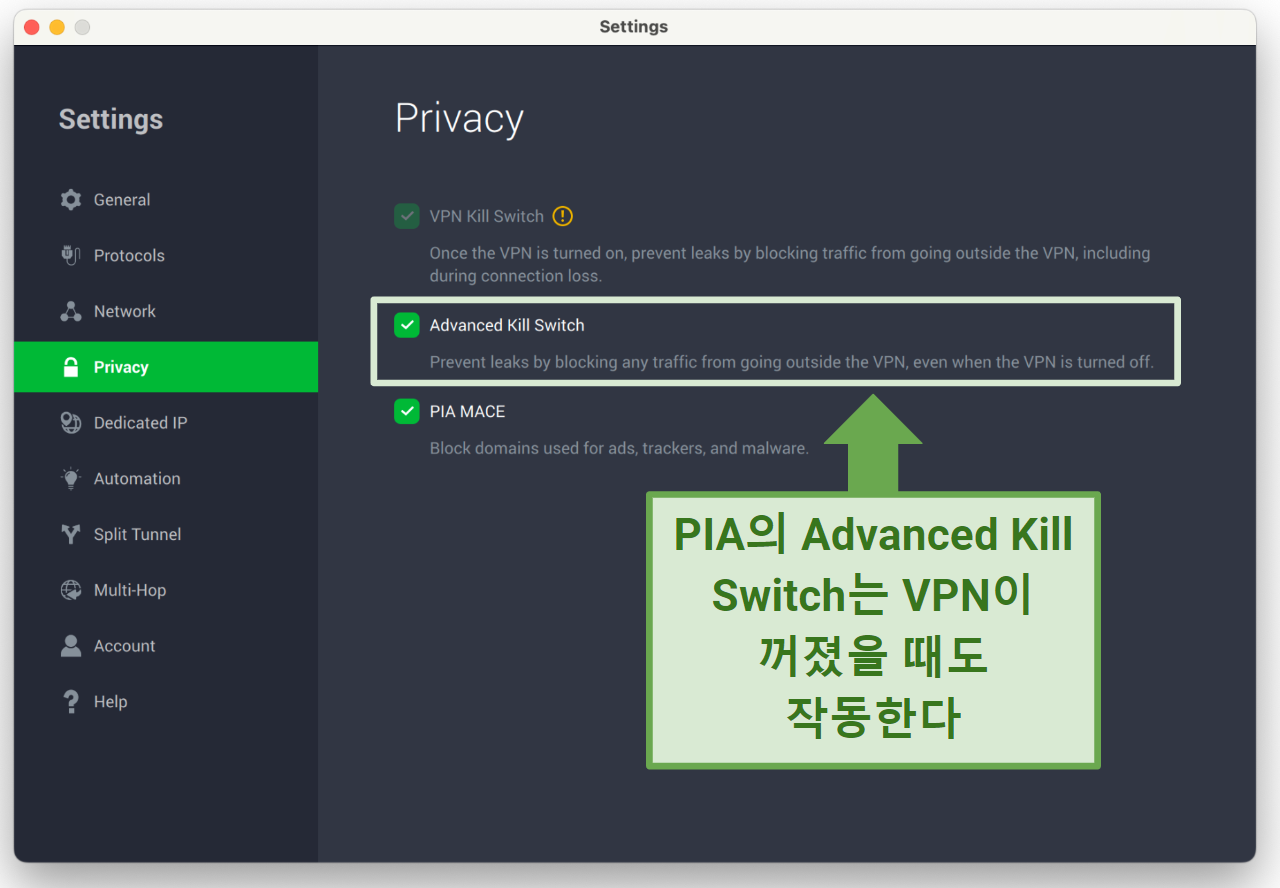Switch to the Protocols section
The width and height of the screenshot is (1280, 888).
coord(166,256)
